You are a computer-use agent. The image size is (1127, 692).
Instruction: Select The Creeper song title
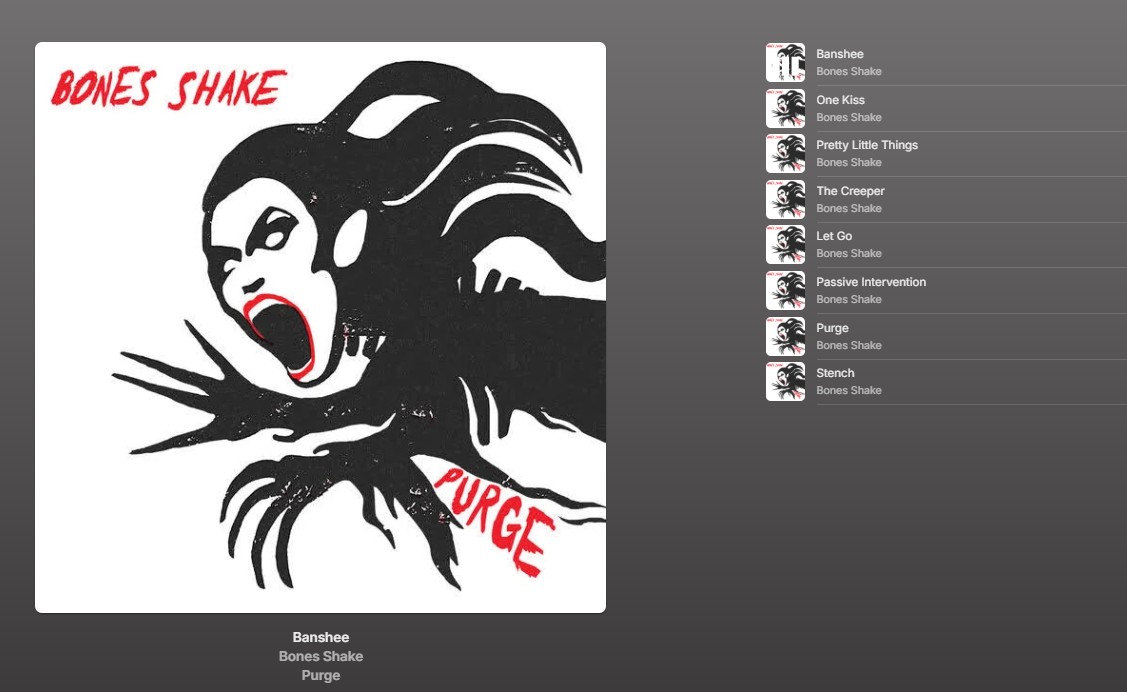(850, 191)
